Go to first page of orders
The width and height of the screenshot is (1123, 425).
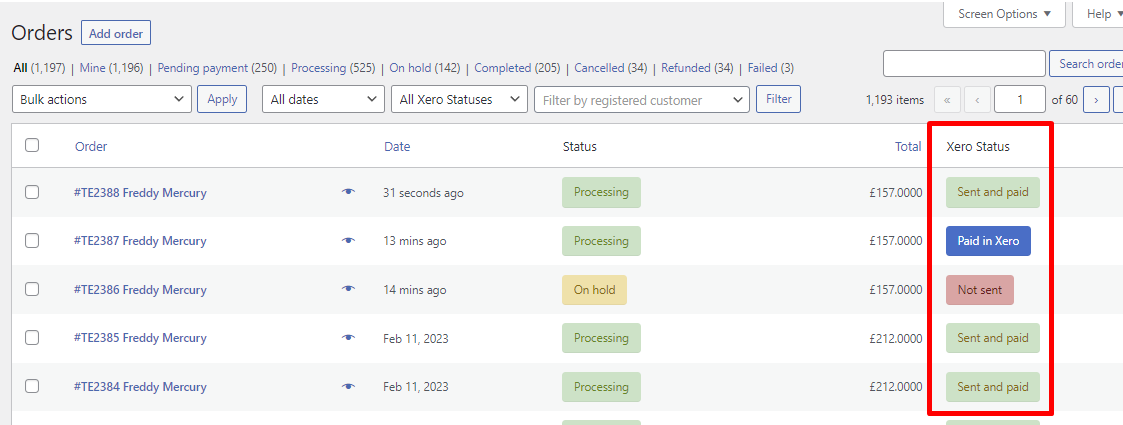948,100
